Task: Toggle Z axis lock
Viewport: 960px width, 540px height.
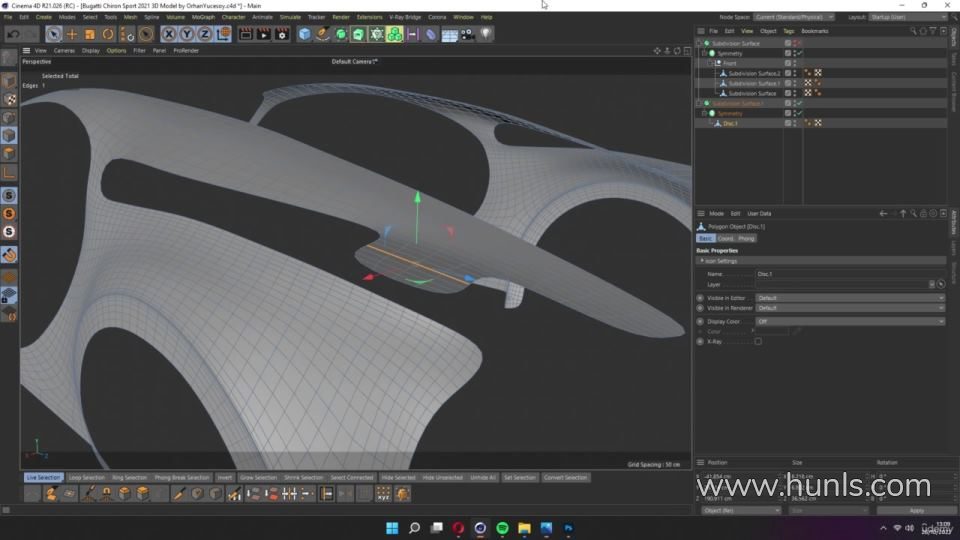Action: [x=204, y=34]
